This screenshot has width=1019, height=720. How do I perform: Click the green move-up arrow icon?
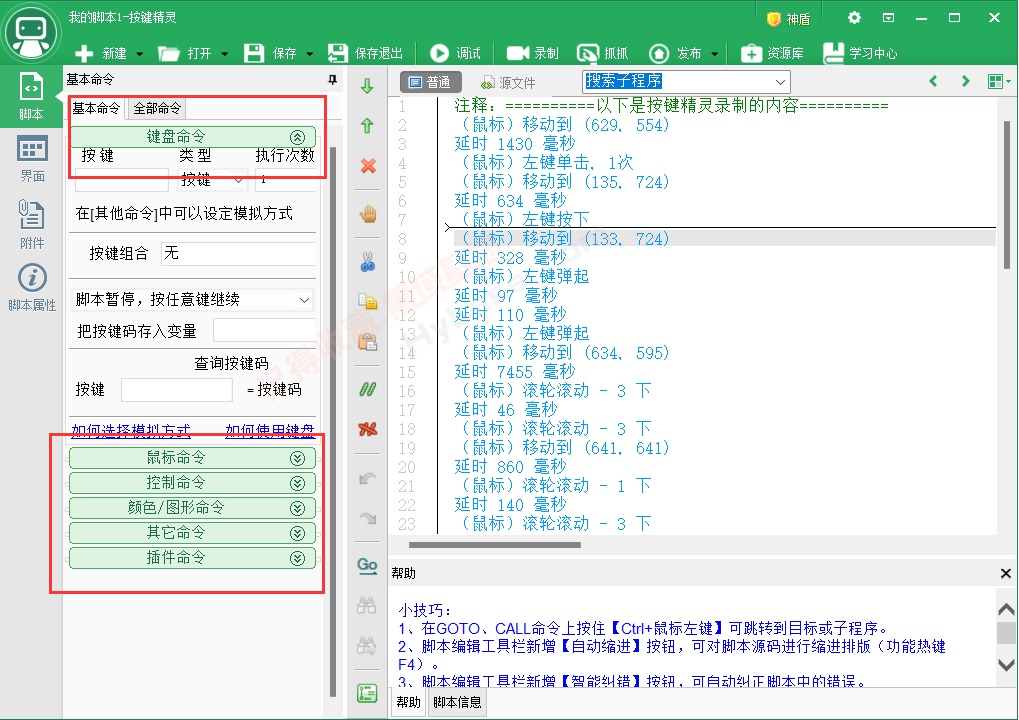(x=367, y=125)
